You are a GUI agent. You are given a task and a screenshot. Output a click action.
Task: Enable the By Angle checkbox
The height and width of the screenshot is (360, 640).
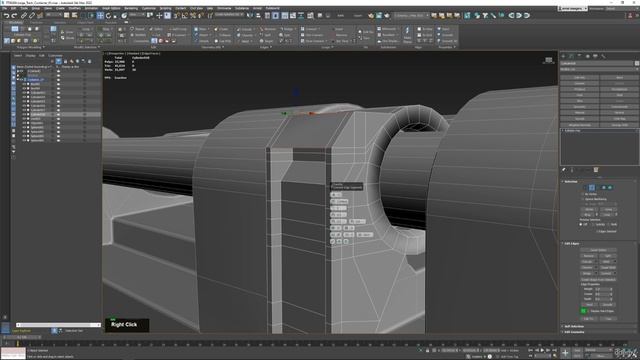coord(582,204)
